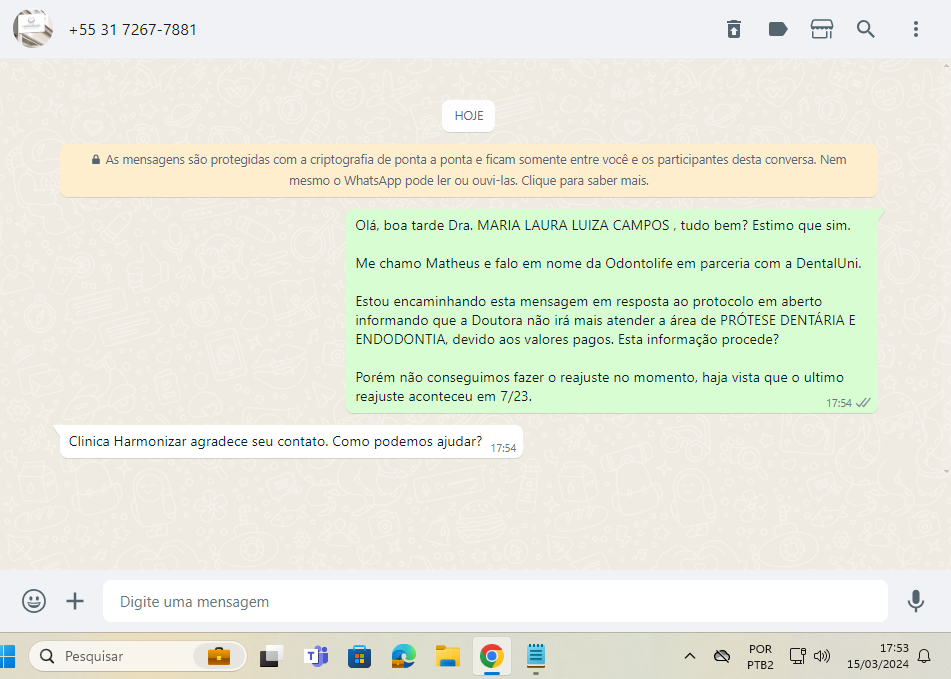The image size is (951, 679).
Task: Open Microsoft Teams from the taskbar
Action: [x=316, y=656]
